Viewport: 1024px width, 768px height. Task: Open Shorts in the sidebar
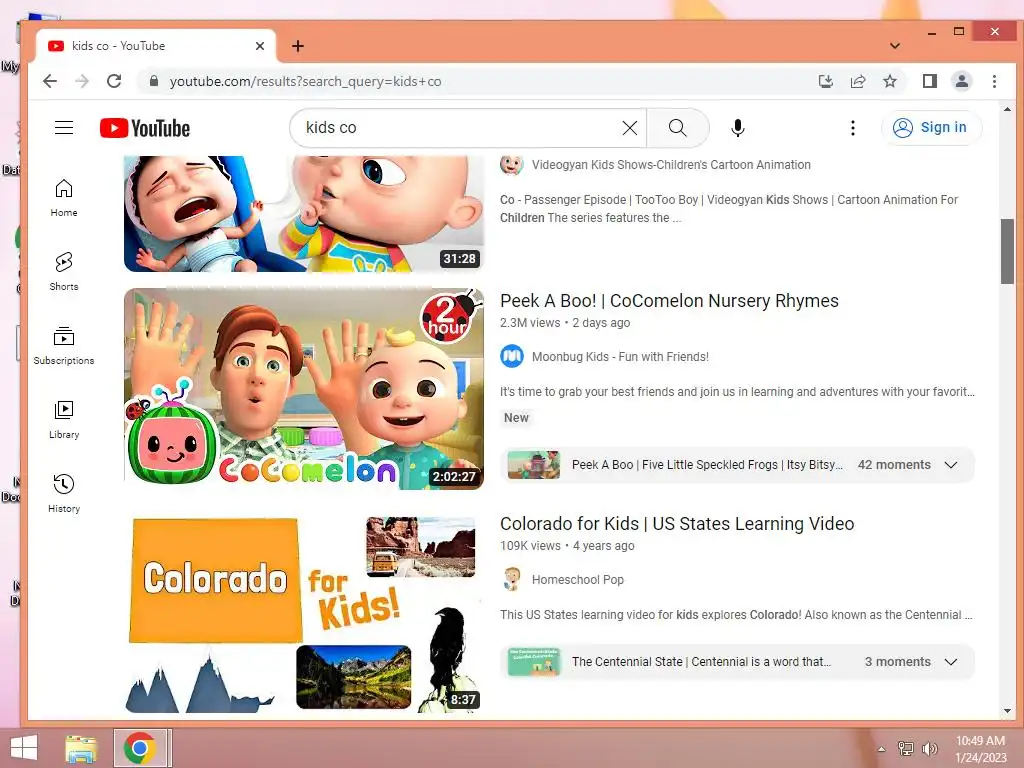[x=63, y=272]
